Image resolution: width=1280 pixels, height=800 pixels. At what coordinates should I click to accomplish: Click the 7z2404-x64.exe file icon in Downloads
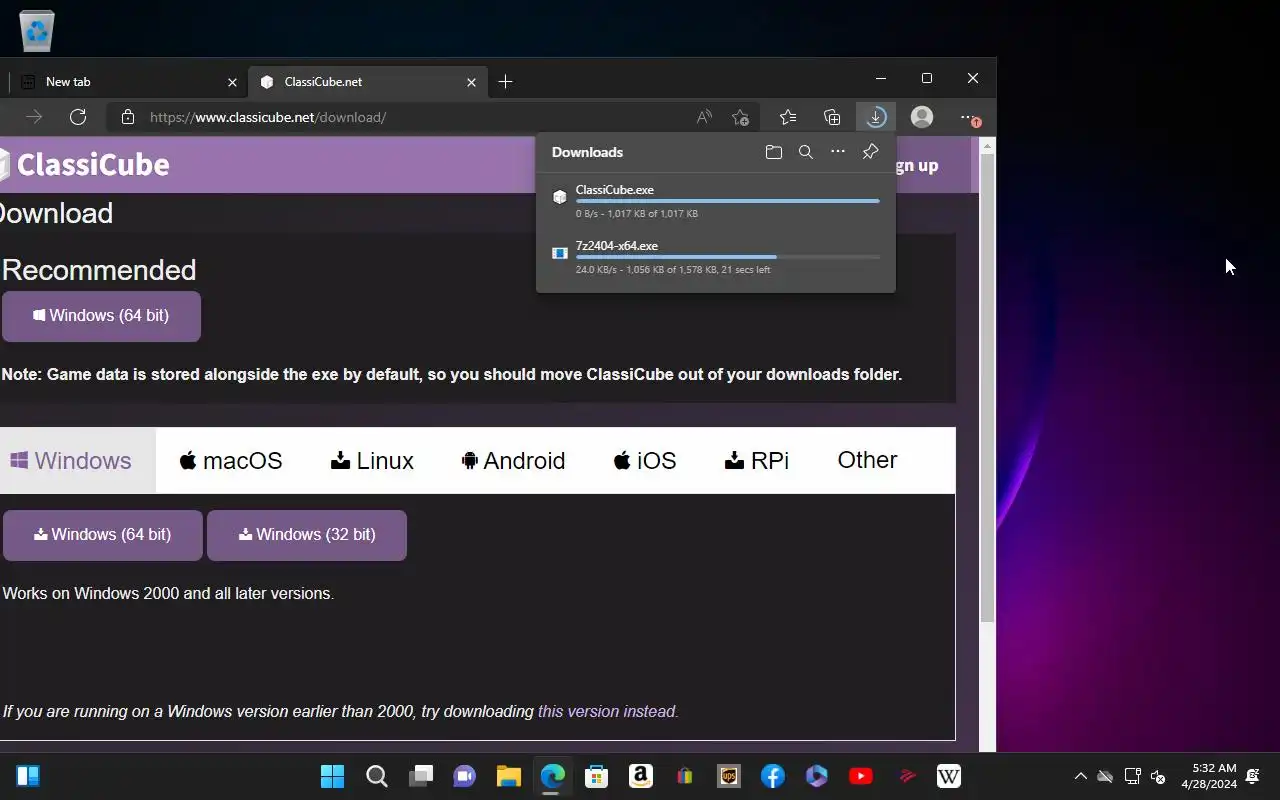click(560, 253)
